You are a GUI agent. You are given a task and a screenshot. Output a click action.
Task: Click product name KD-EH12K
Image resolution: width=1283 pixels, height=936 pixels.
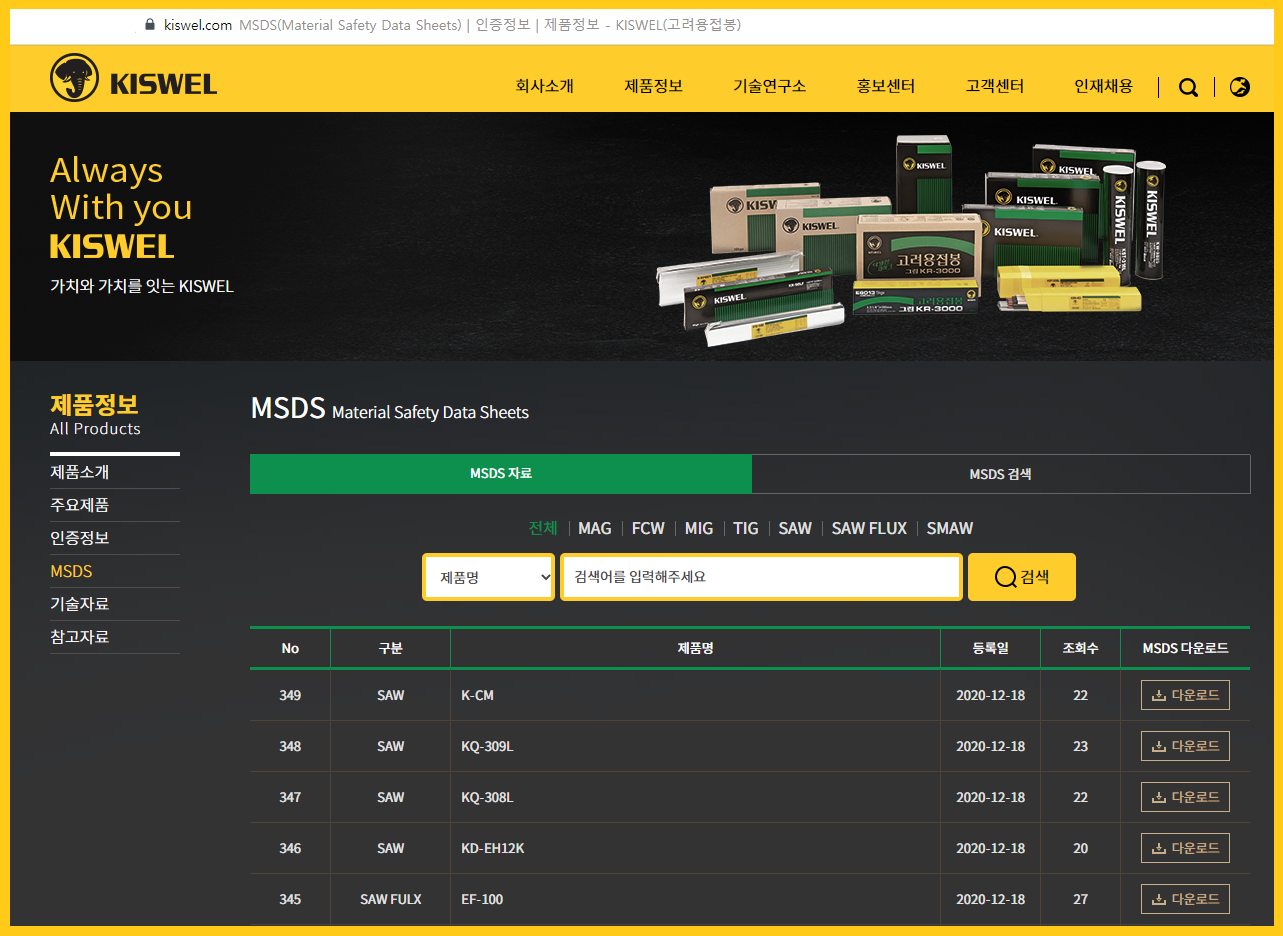(x=493, y=848)
